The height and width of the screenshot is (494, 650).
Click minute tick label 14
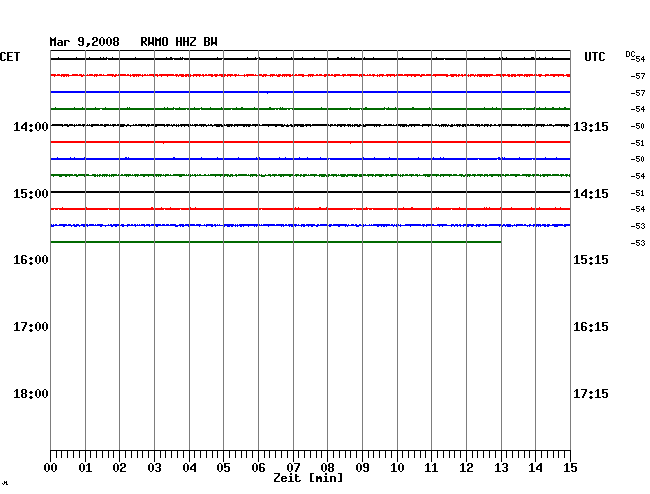pos(535,467)
